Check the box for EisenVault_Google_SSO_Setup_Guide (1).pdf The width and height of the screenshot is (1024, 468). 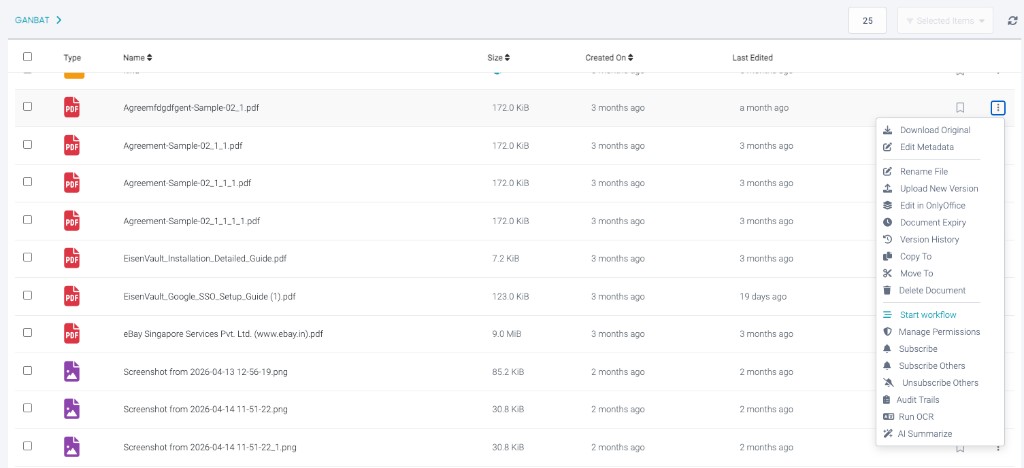coord(27,295)
